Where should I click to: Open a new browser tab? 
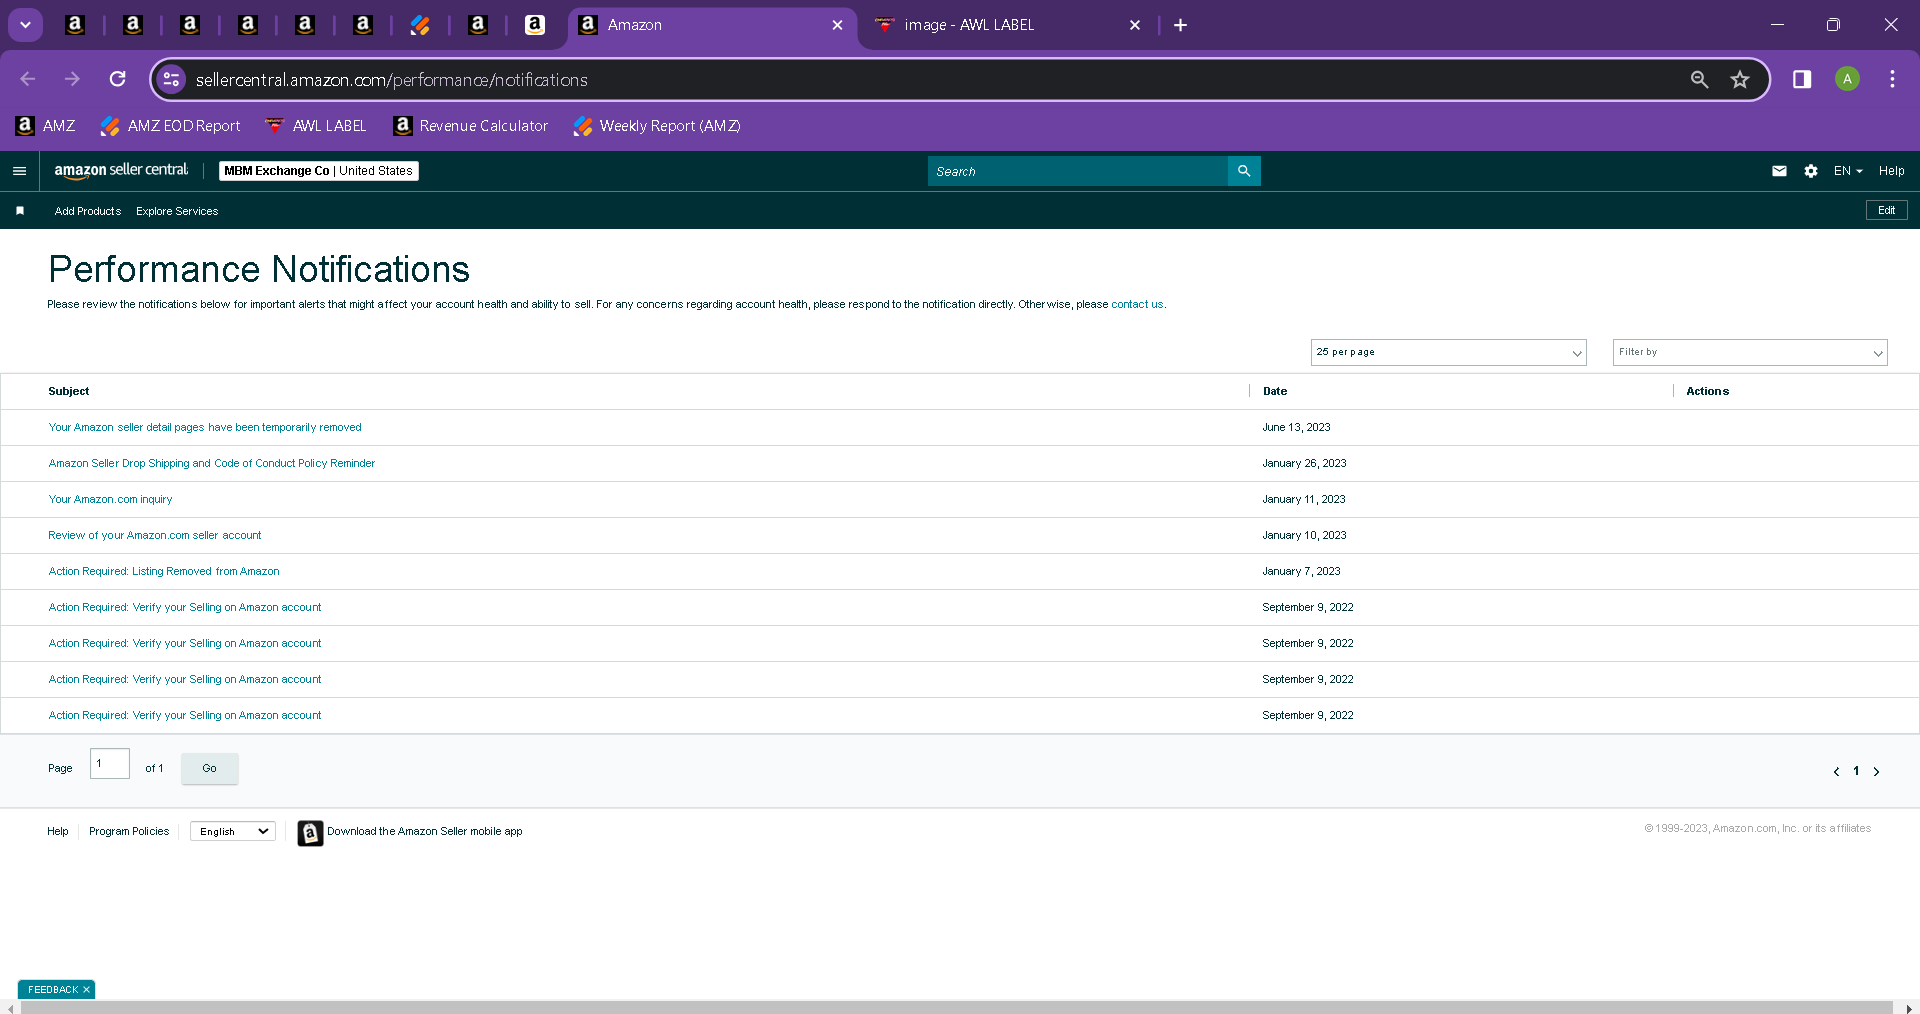pos(1180,25)
